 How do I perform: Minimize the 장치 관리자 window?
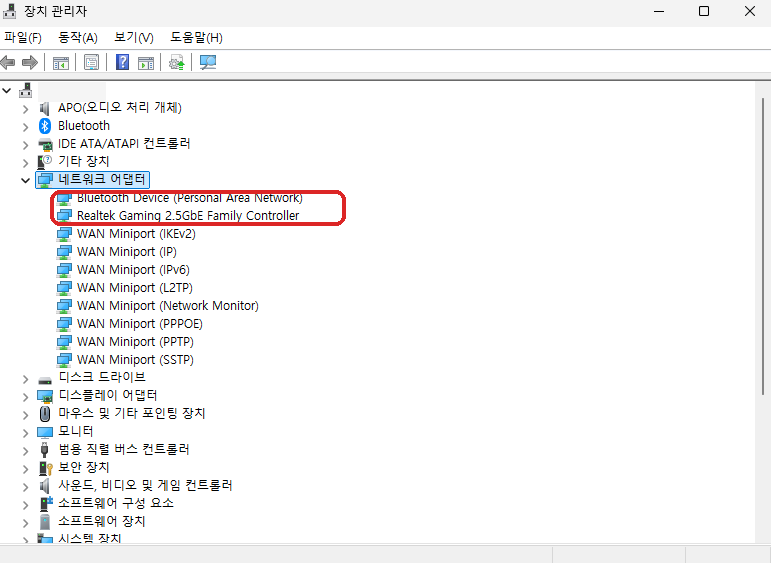(659, 11)
